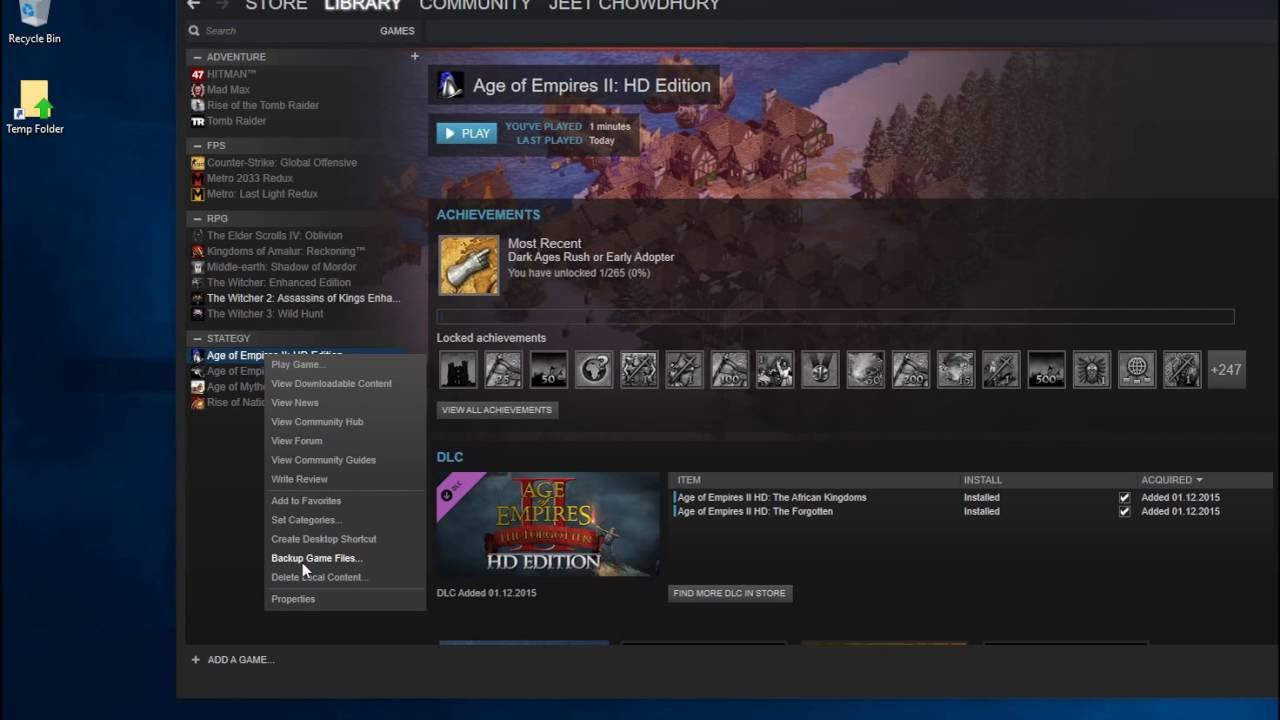Click the plus icon beside ADVENTURE header
The image size is (1280, 720).
[415, 56]
